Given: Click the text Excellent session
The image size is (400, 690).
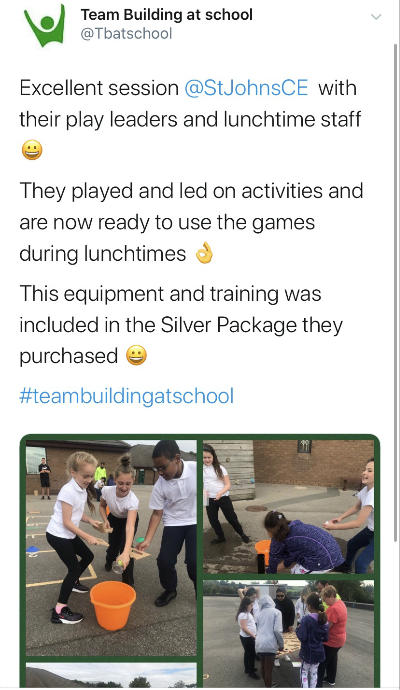Looking at the screenshot, I should pyautogui.click(x=99, y=88).
